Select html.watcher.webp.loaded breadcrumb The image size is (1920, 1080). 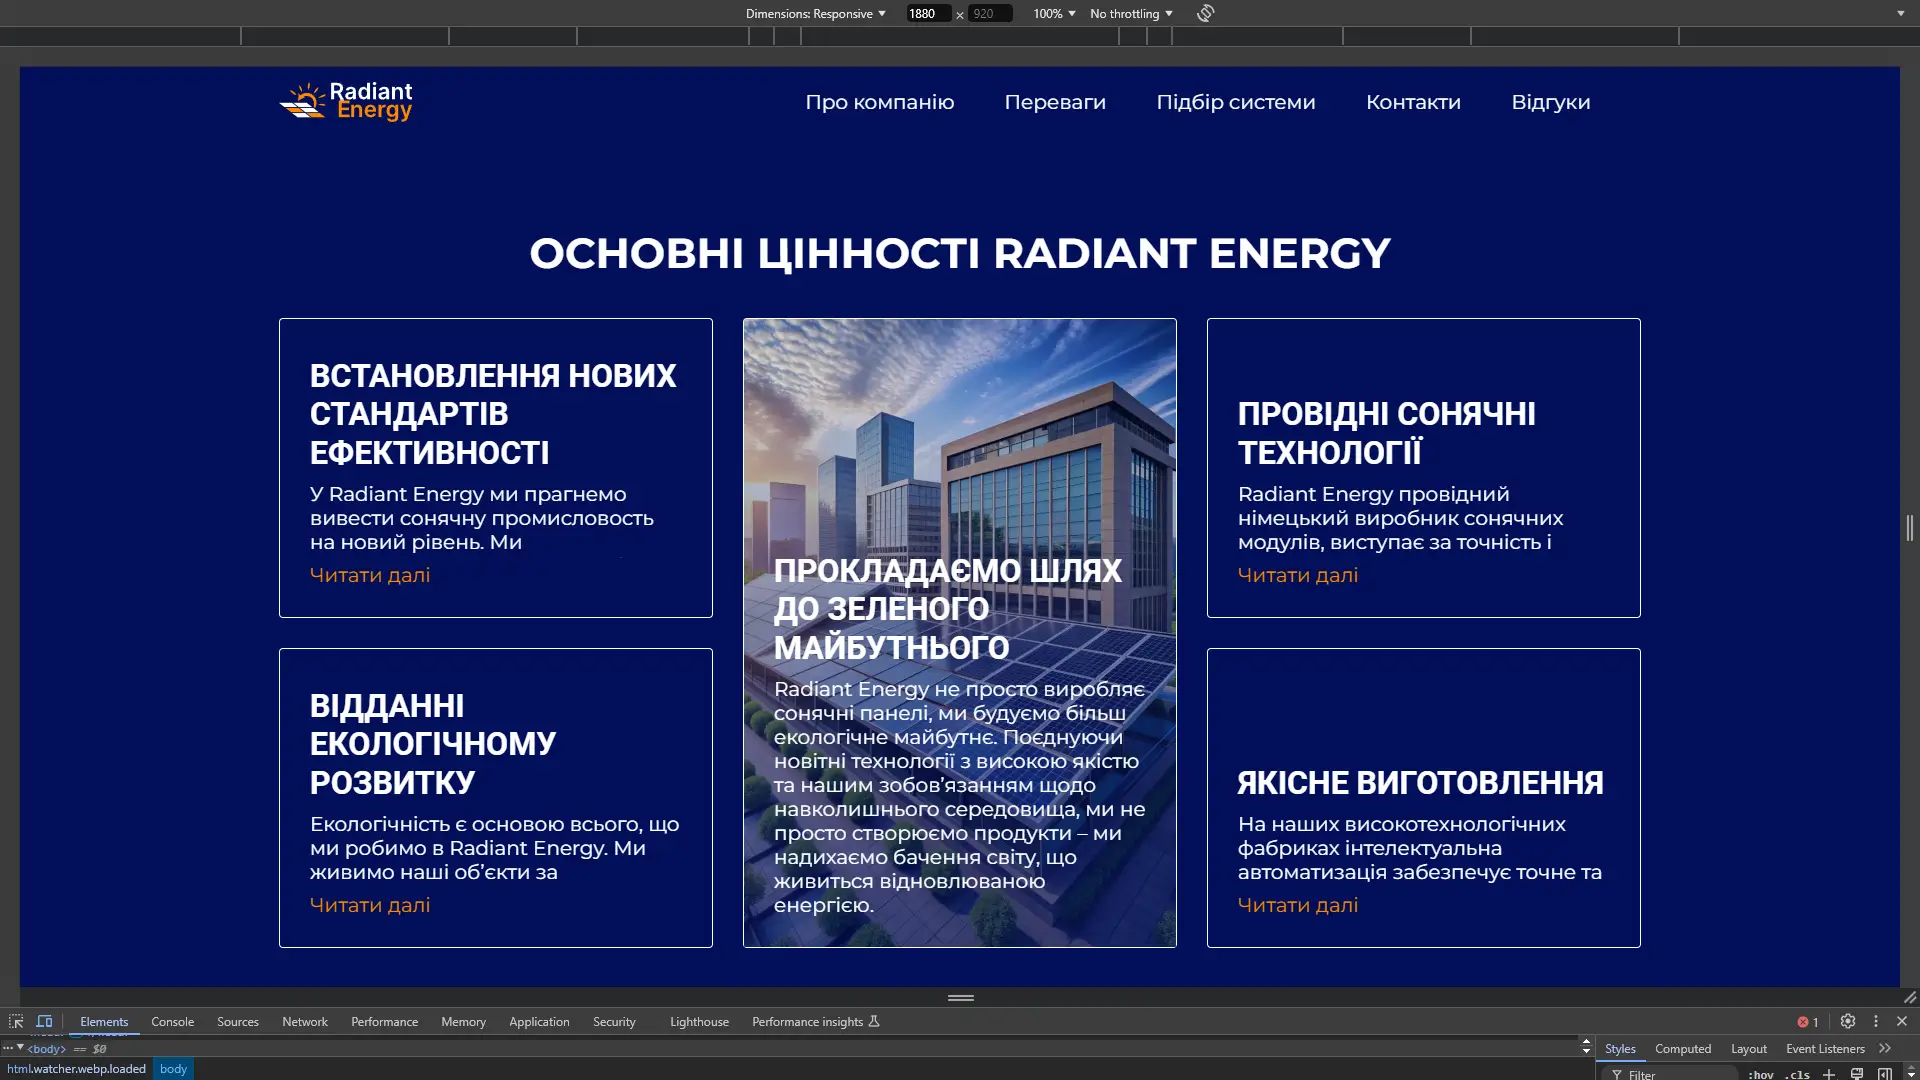(x=76, y=1068)
